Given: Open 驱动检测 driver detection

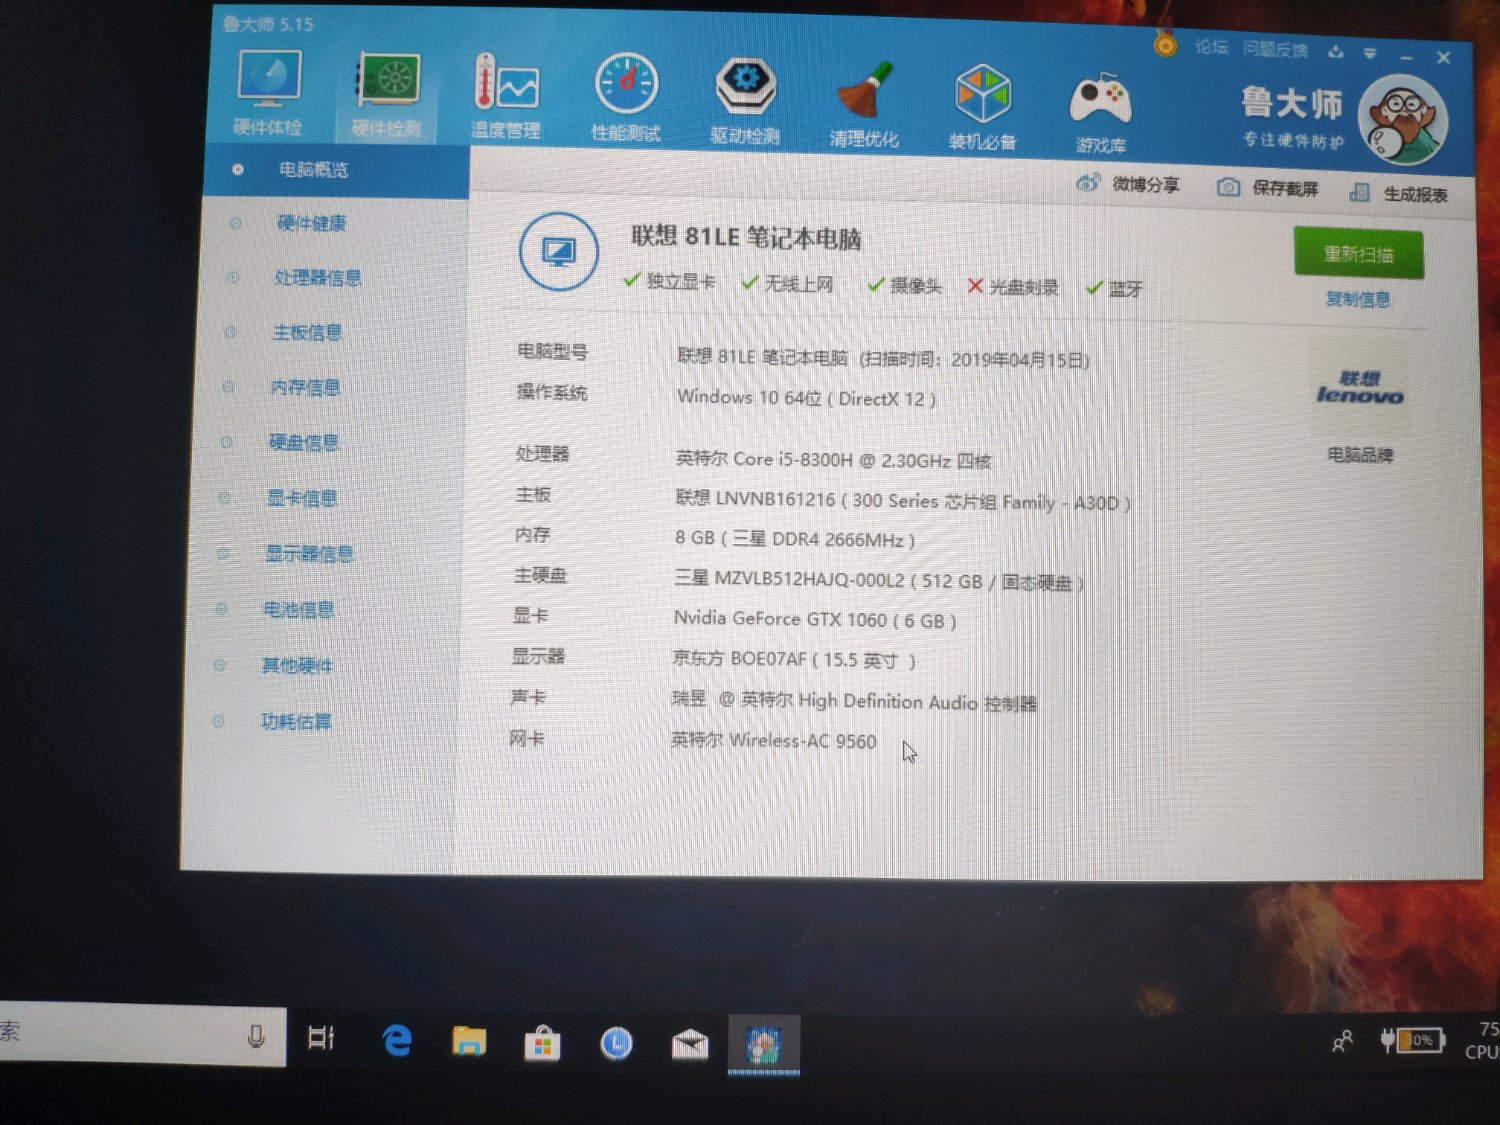Looking at the screenshot, I should (745, 102).
